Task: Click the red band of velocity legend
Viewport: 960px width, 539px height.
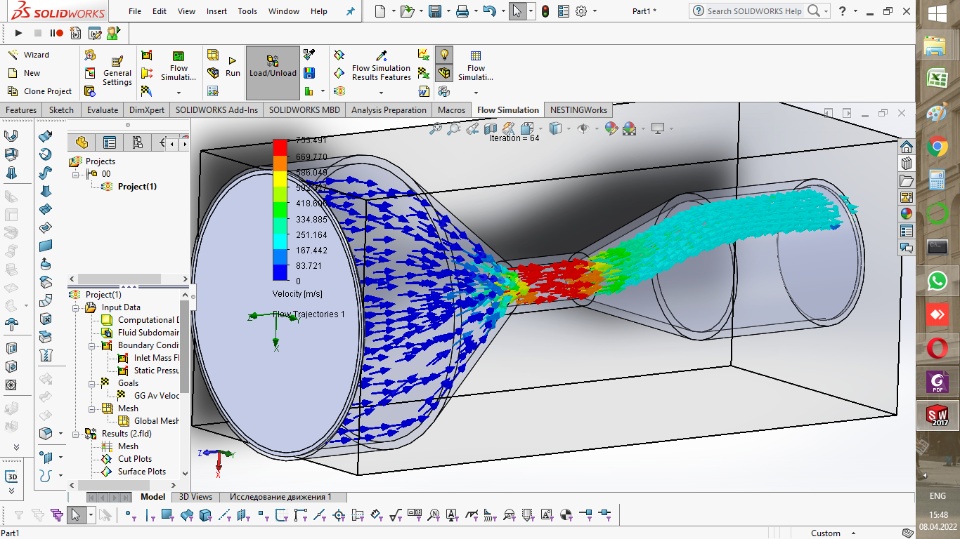Action: (279, 148)
